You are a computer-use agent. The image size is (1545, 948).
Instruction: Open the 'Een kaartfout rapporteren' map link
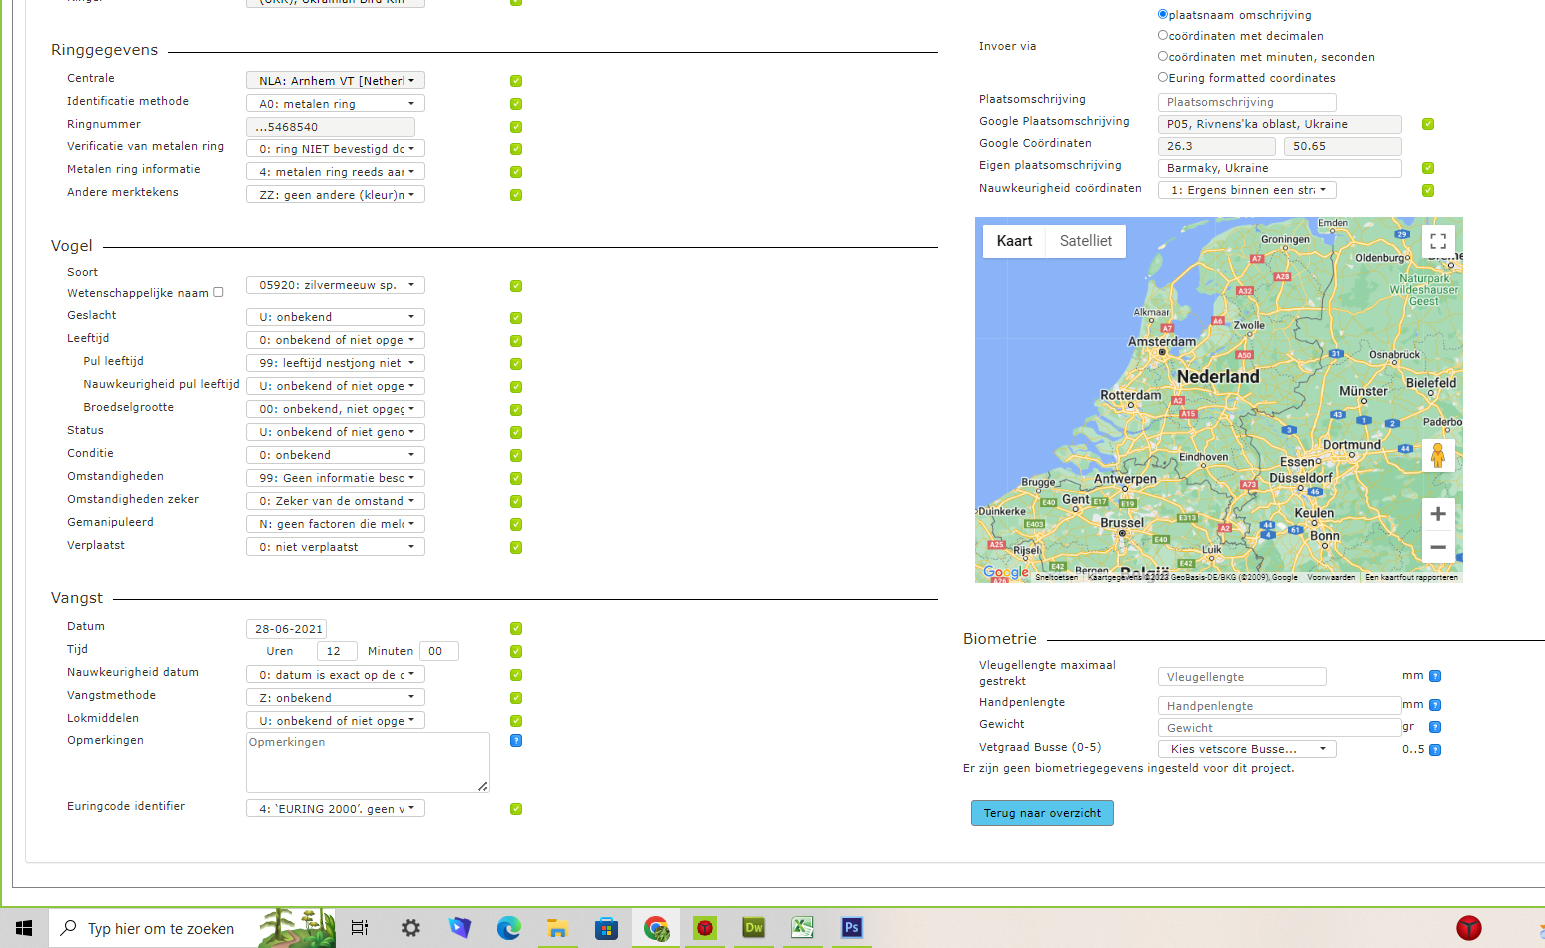pyautogui.click(x=1411, y=577)
